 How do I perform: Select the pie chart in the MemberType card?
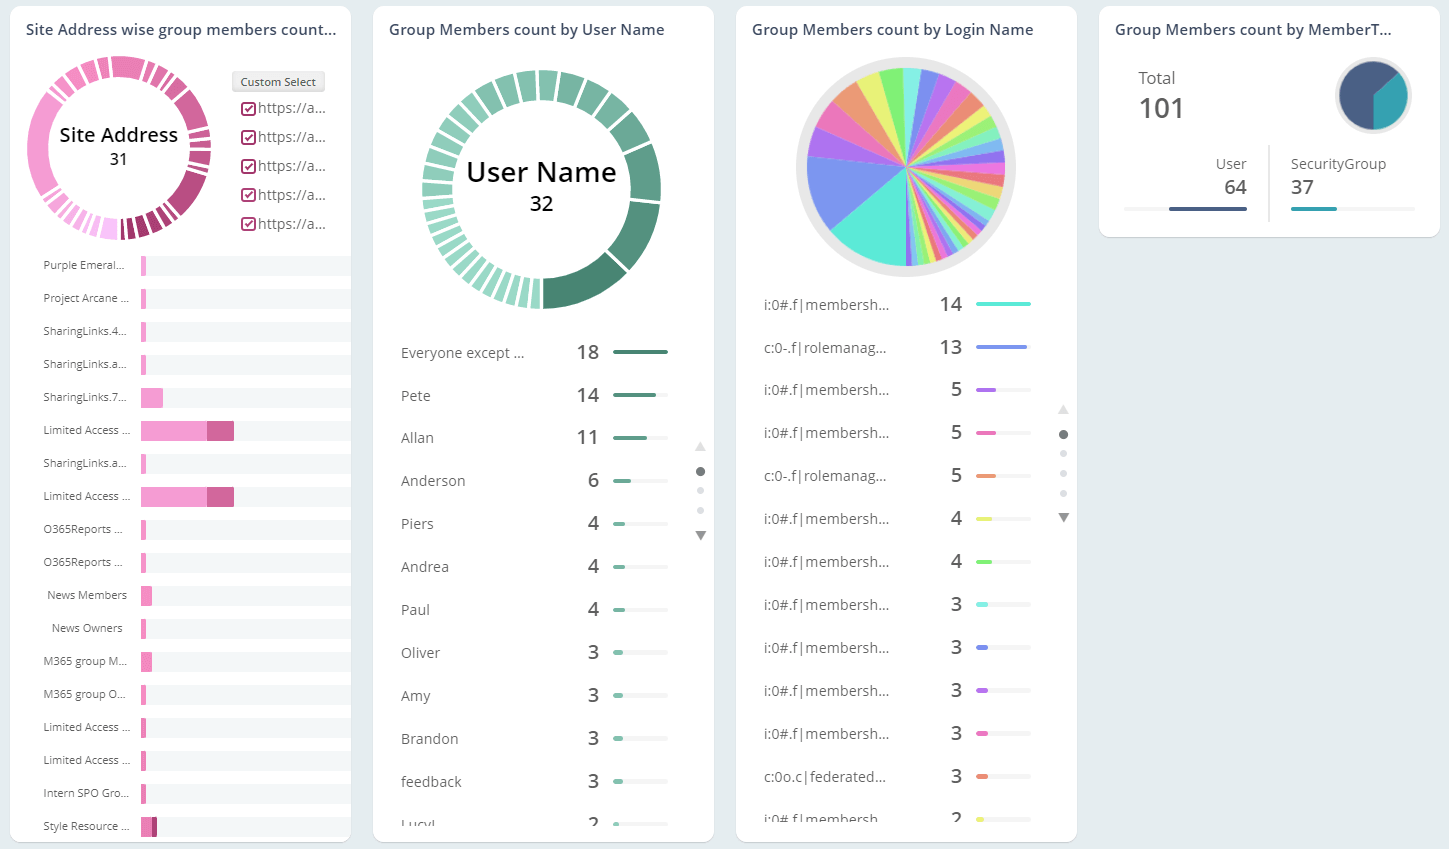coord(1373,95)
